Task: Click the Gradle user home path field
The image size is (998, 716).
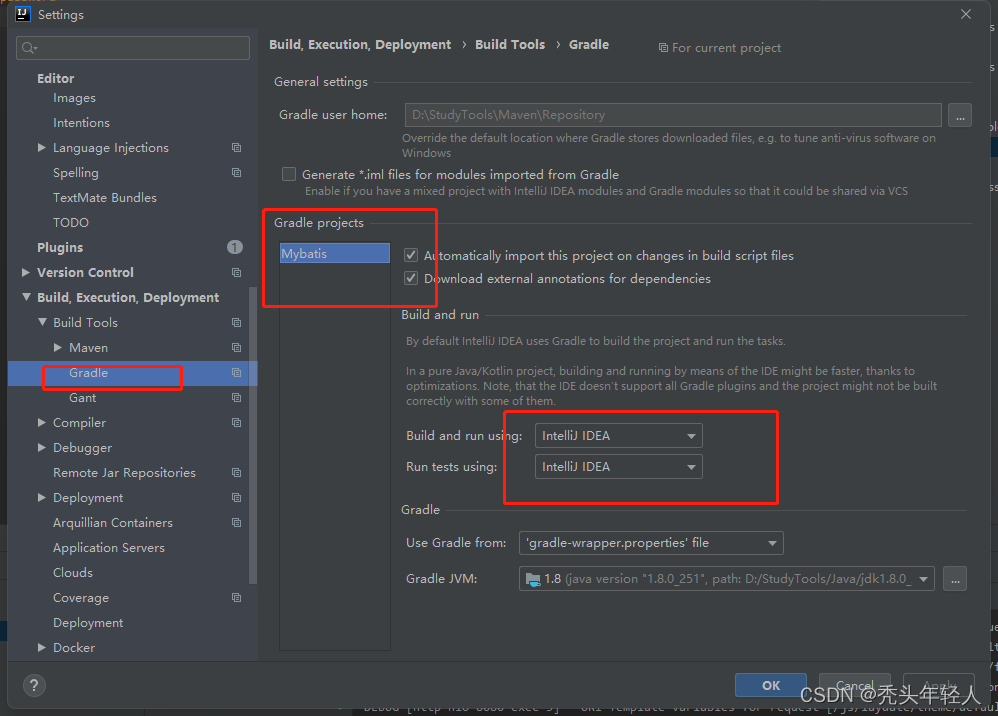Action: (673, 115)
